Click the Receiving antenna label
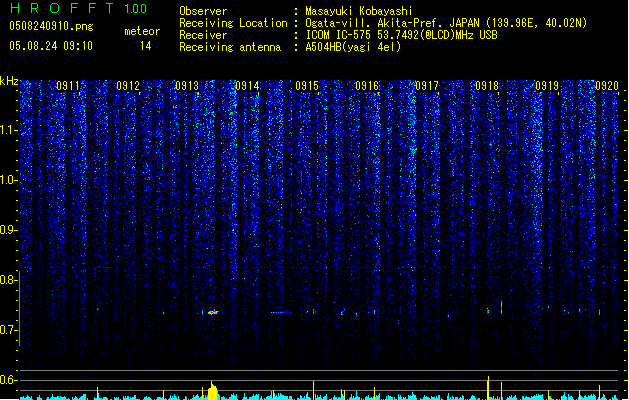629x400 pixels. [x=230, y=47]
